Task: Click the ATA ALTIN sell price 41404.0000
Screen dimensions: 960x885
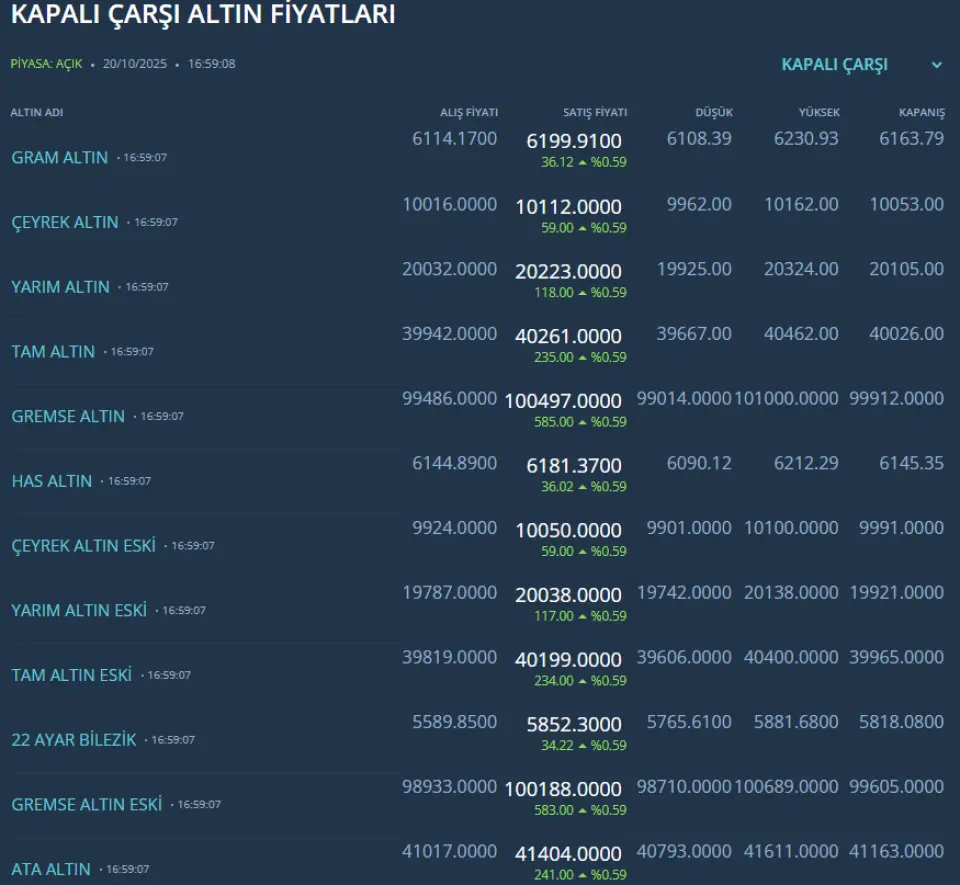Action: coord(569,853)
